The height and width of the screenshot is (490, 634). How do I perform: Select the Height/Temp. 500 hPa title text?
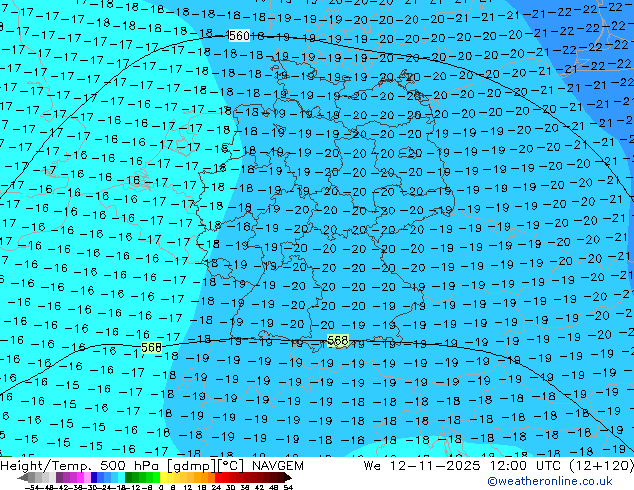[79, 466]
